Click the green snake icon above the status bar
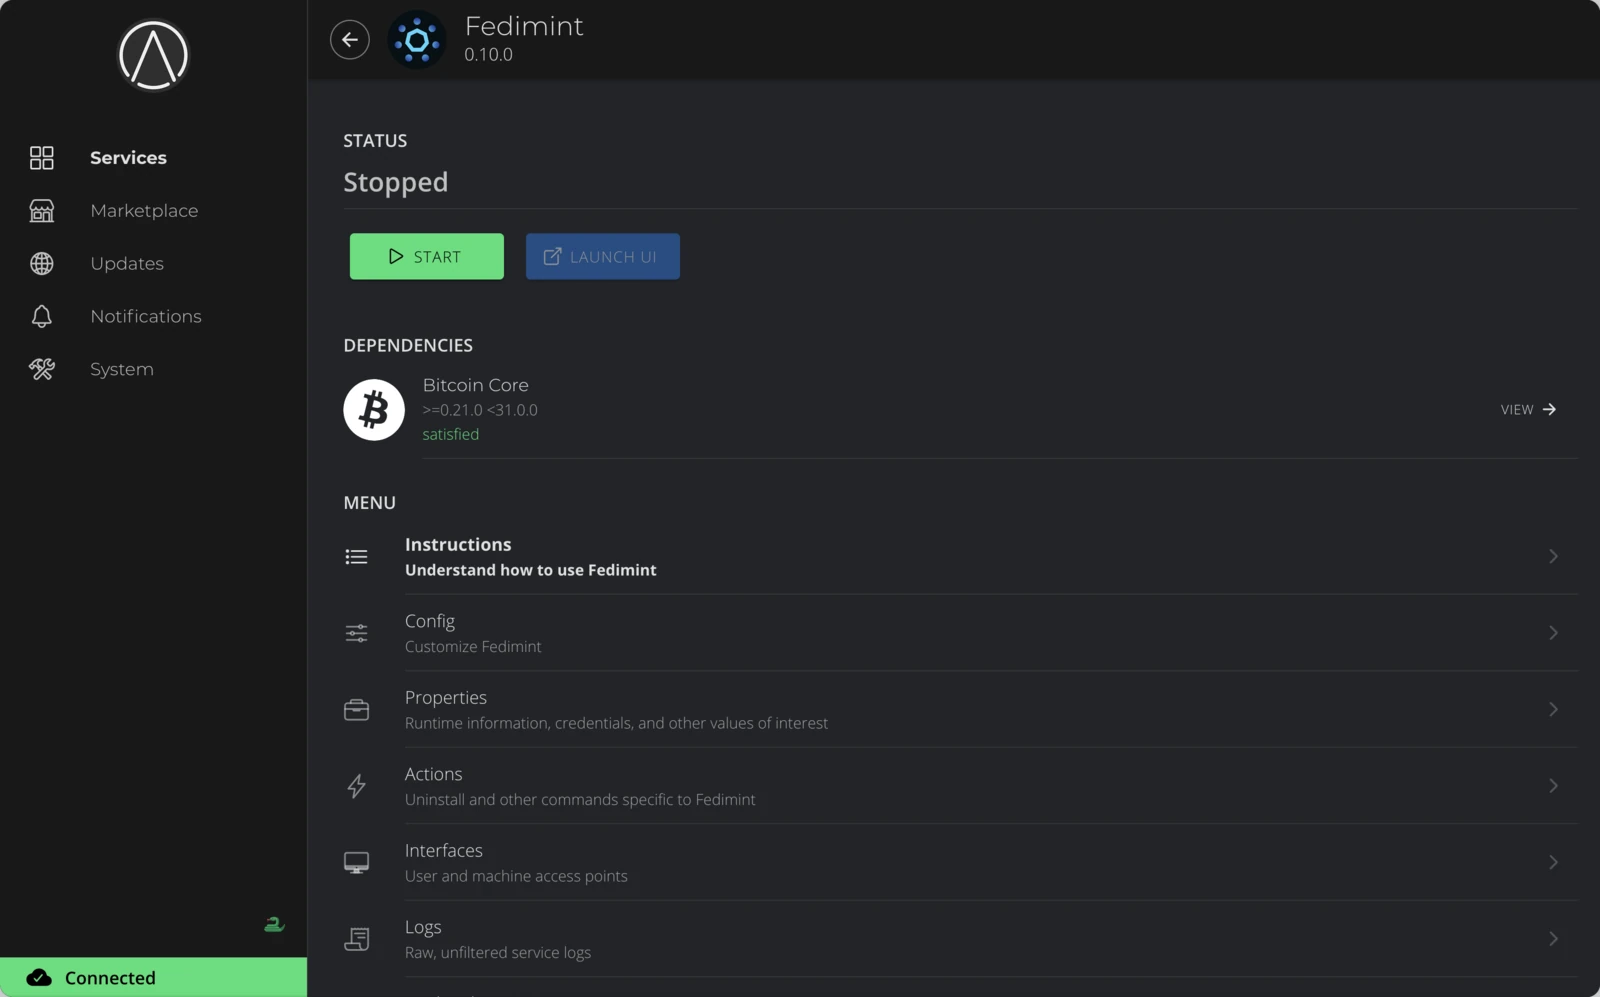This screenshot has height=997, width=1600. [274, 924]
